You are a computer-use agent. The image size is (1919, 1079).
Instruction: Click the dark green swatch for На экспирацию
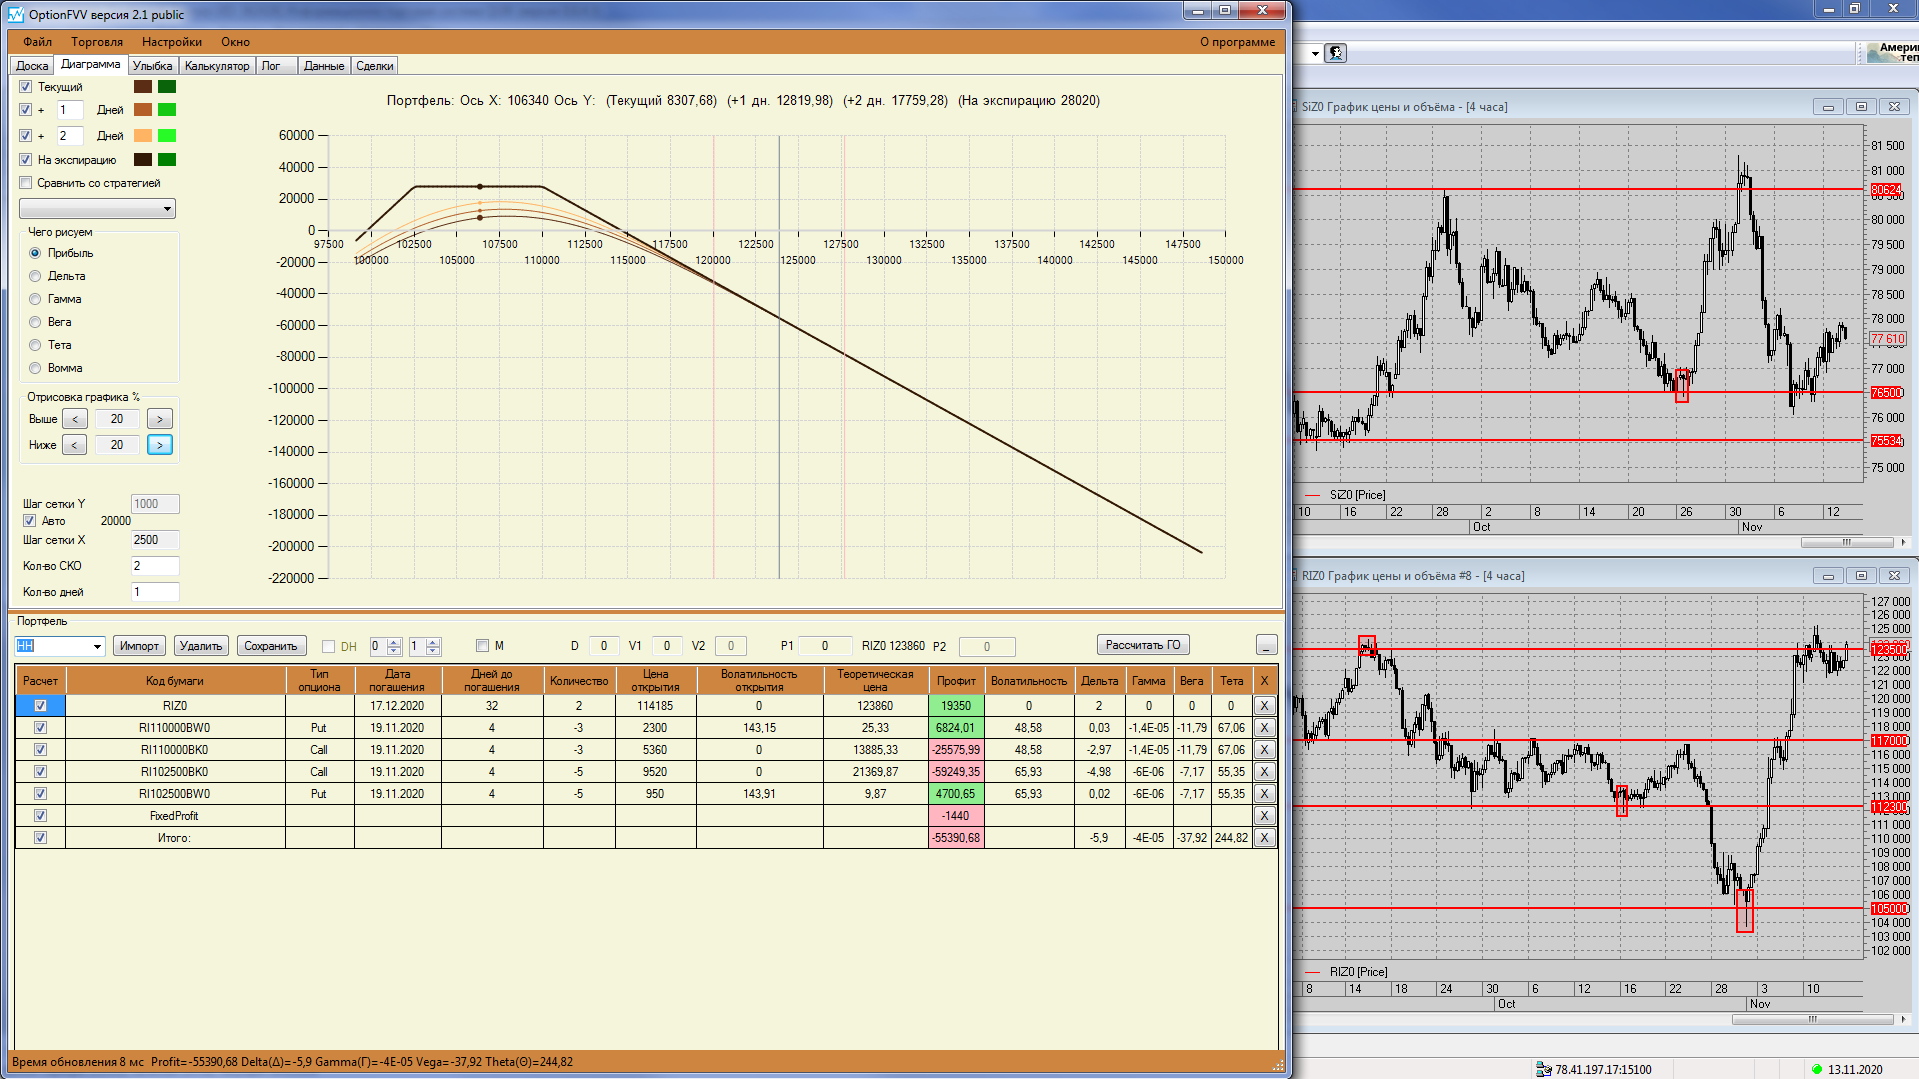tap(167, 160)
